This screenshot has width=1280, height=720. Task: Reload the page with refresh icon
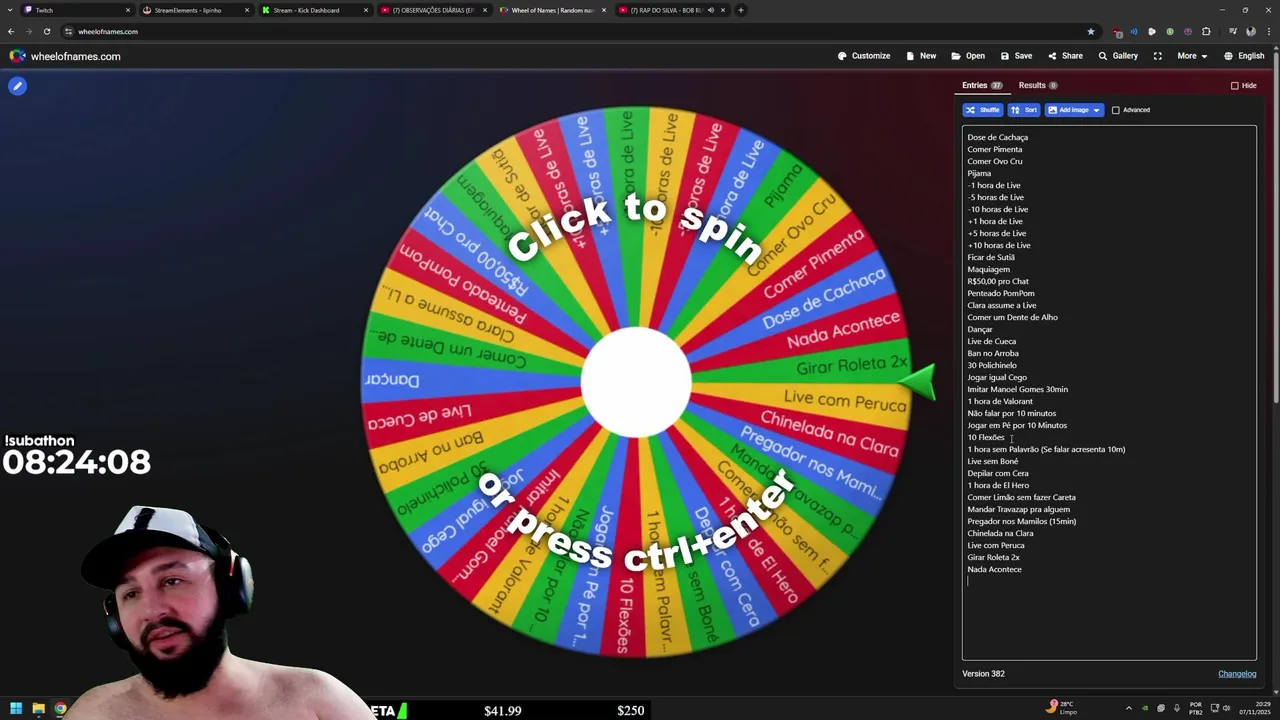[47, 31]
